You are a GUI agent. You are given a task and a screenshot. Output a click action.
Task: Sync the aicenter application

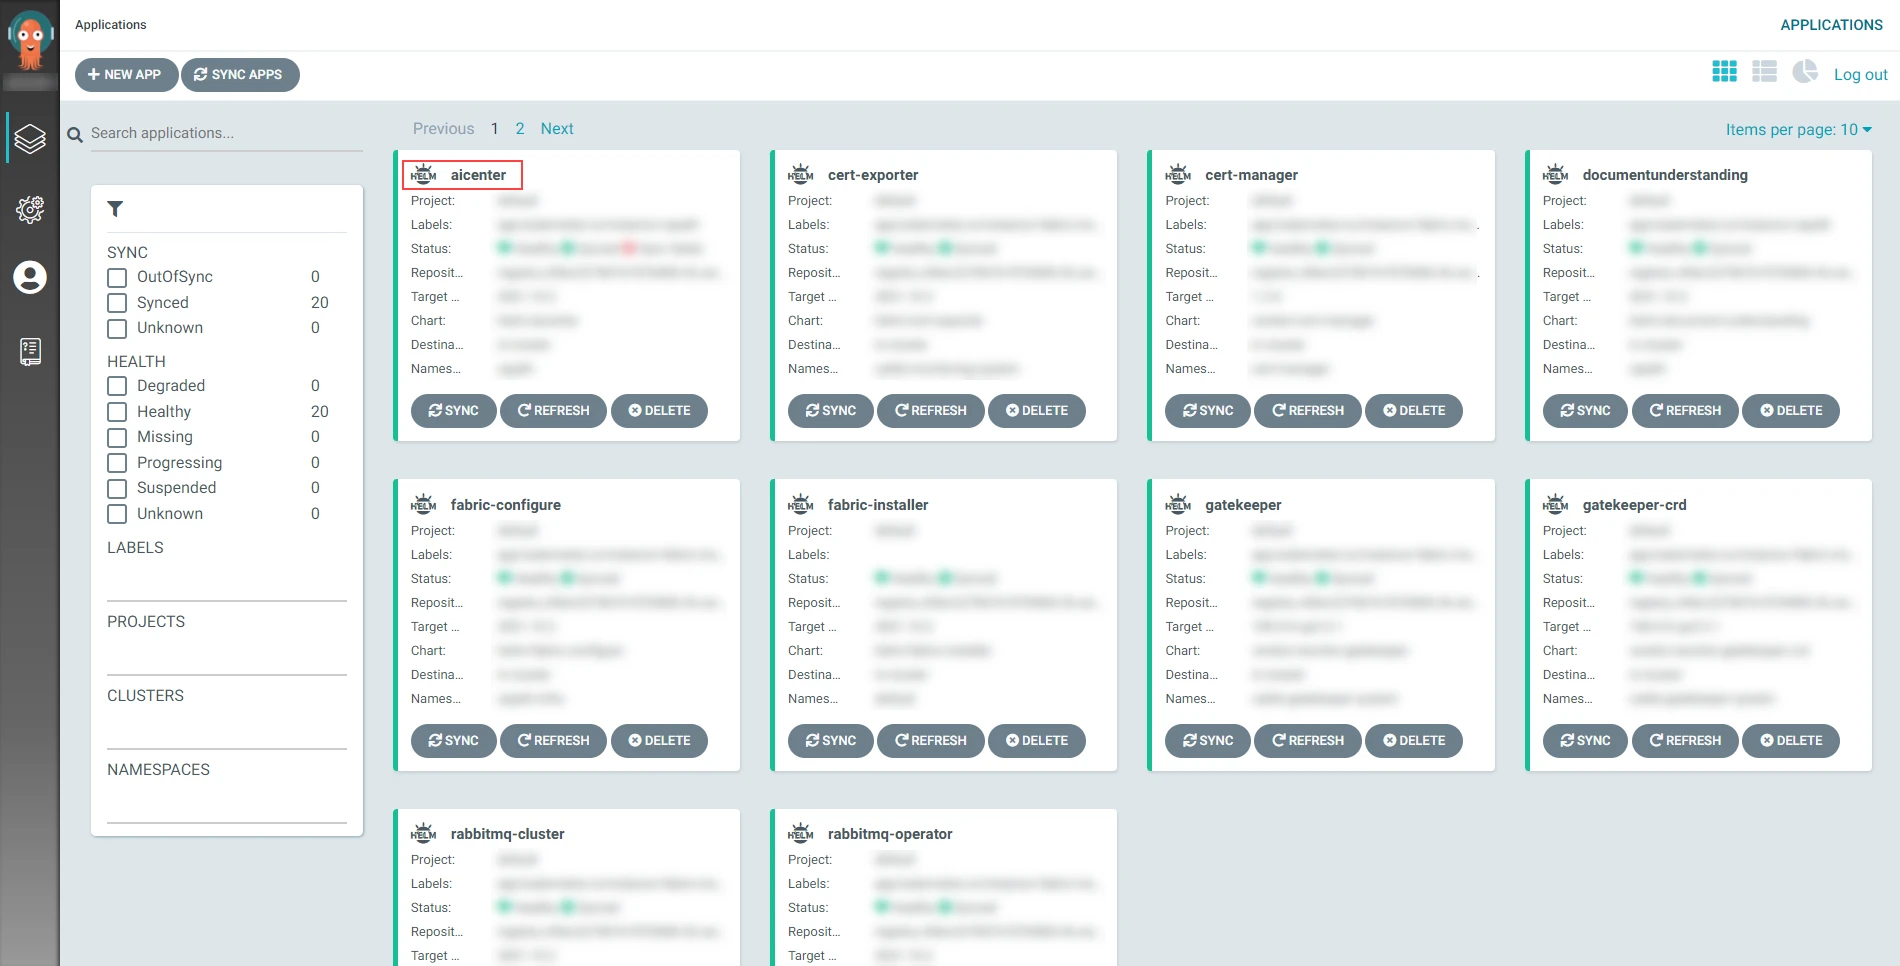point(453,410)
